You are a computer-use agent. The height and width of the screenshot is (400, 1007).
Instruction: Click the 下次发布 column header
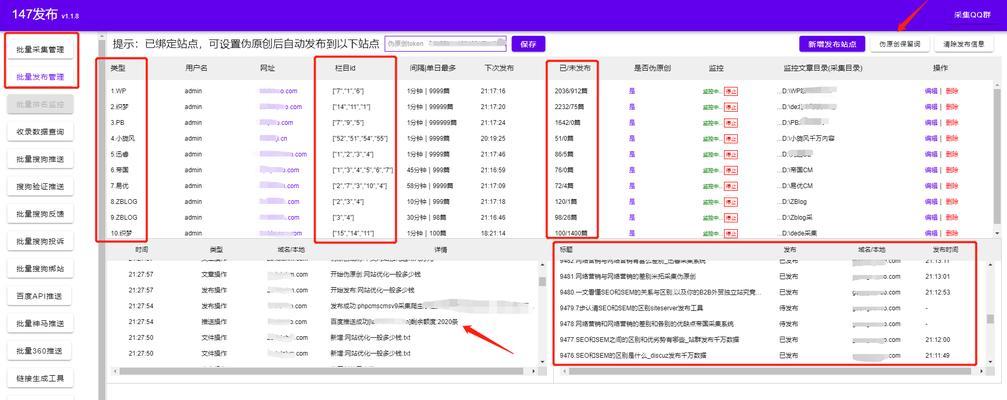click(x=499, y=67)
